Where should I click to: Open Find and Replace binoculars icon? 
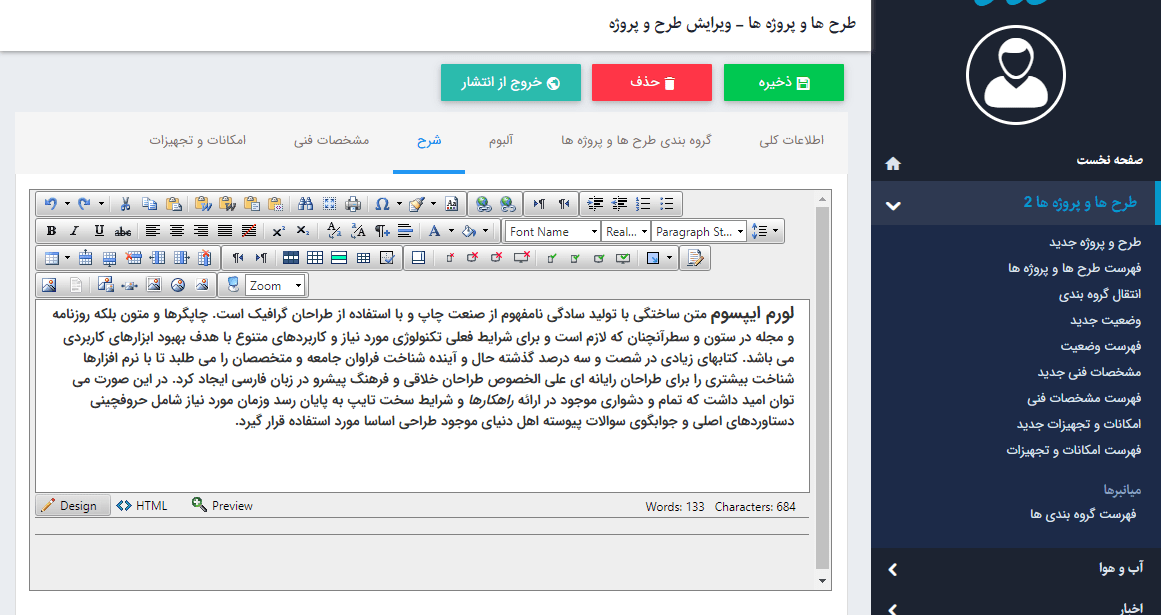(x=305, y=204)
